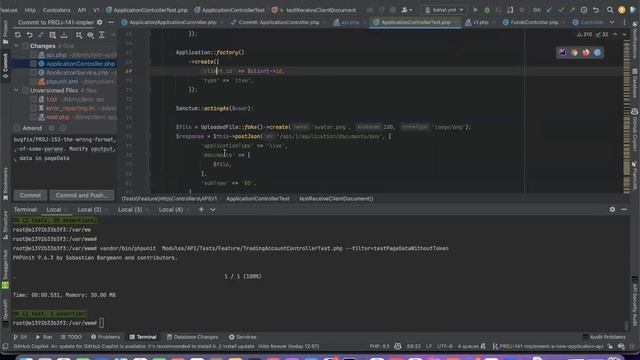Image resolution: width=640 pixels, height=360 pixels.
Task: Click the Git rollback undo icon in top toolbar
Action: 596,10
